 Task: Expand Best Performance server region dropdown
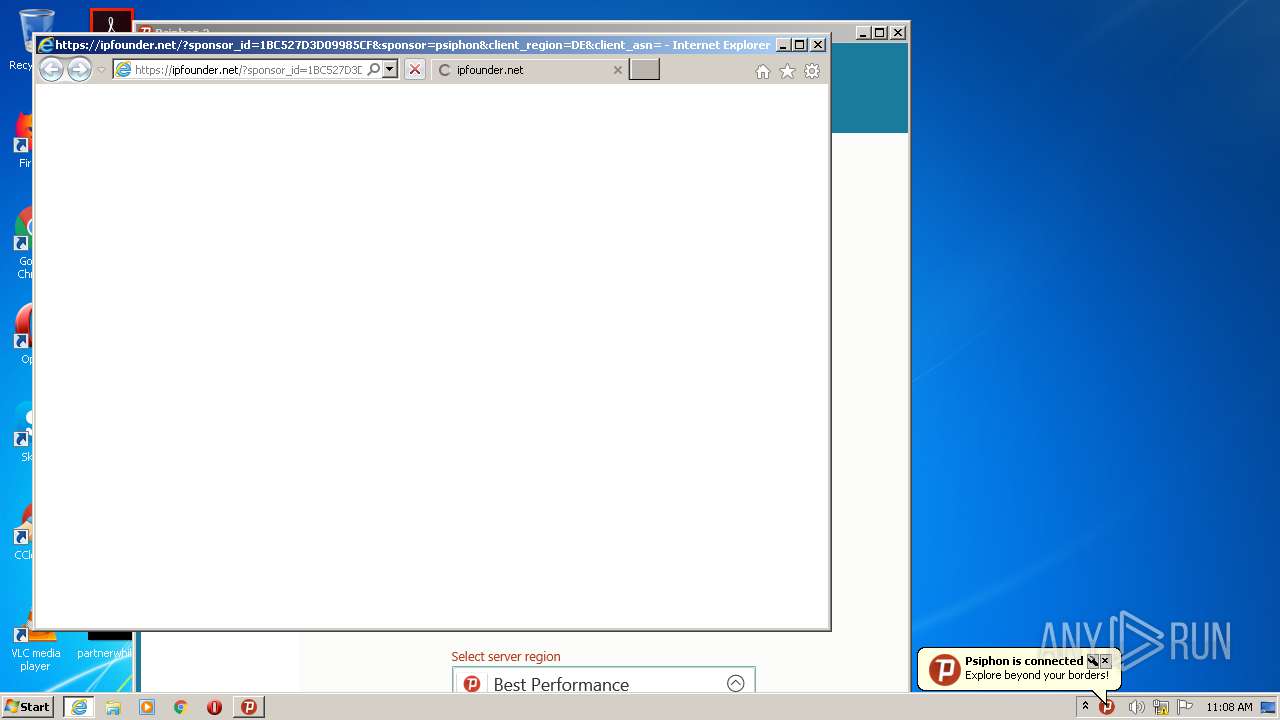click(604, 682)
